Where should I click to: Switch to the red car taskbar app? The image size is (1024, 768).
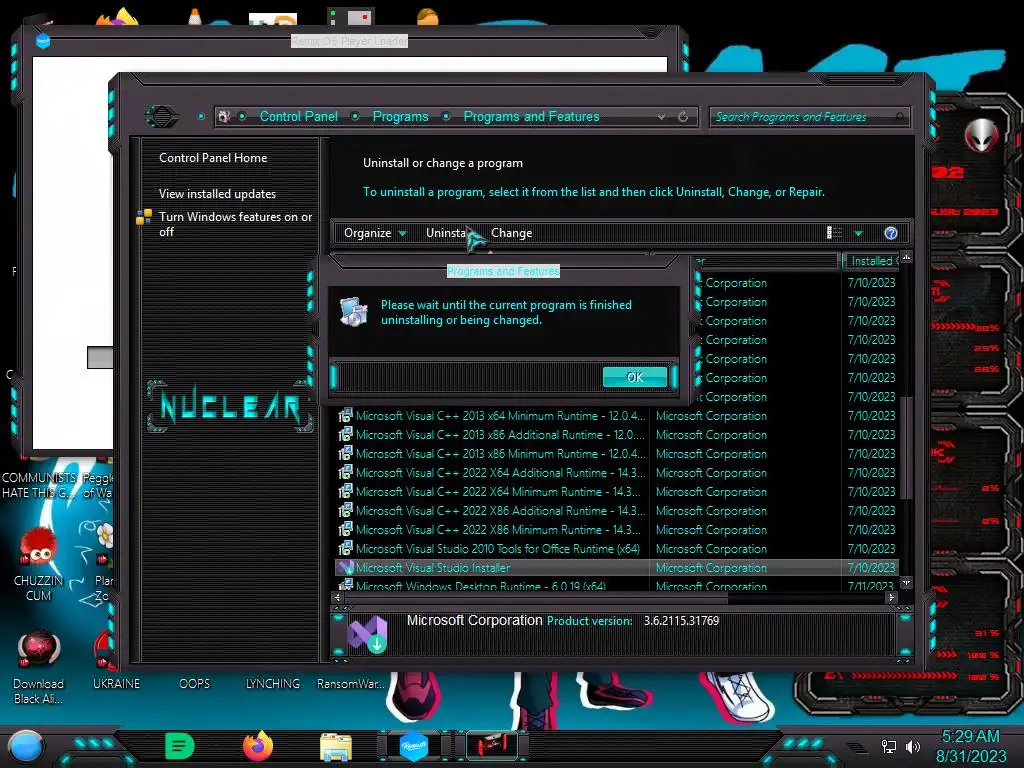tap(492, 746)
